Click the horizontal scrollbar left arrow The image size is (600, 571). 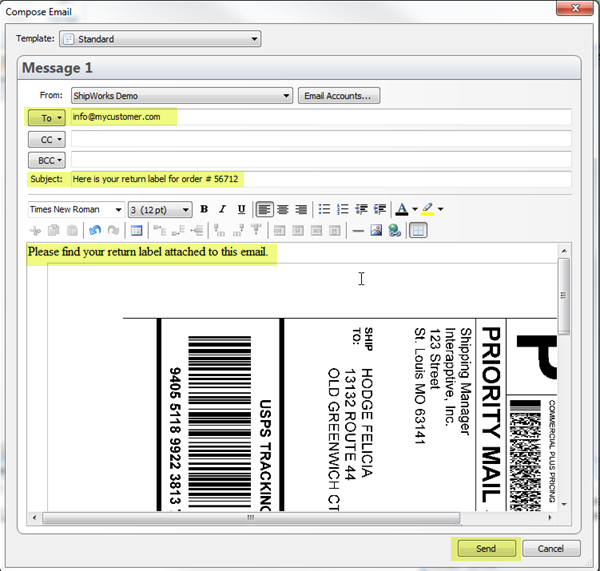click(34, 518)
